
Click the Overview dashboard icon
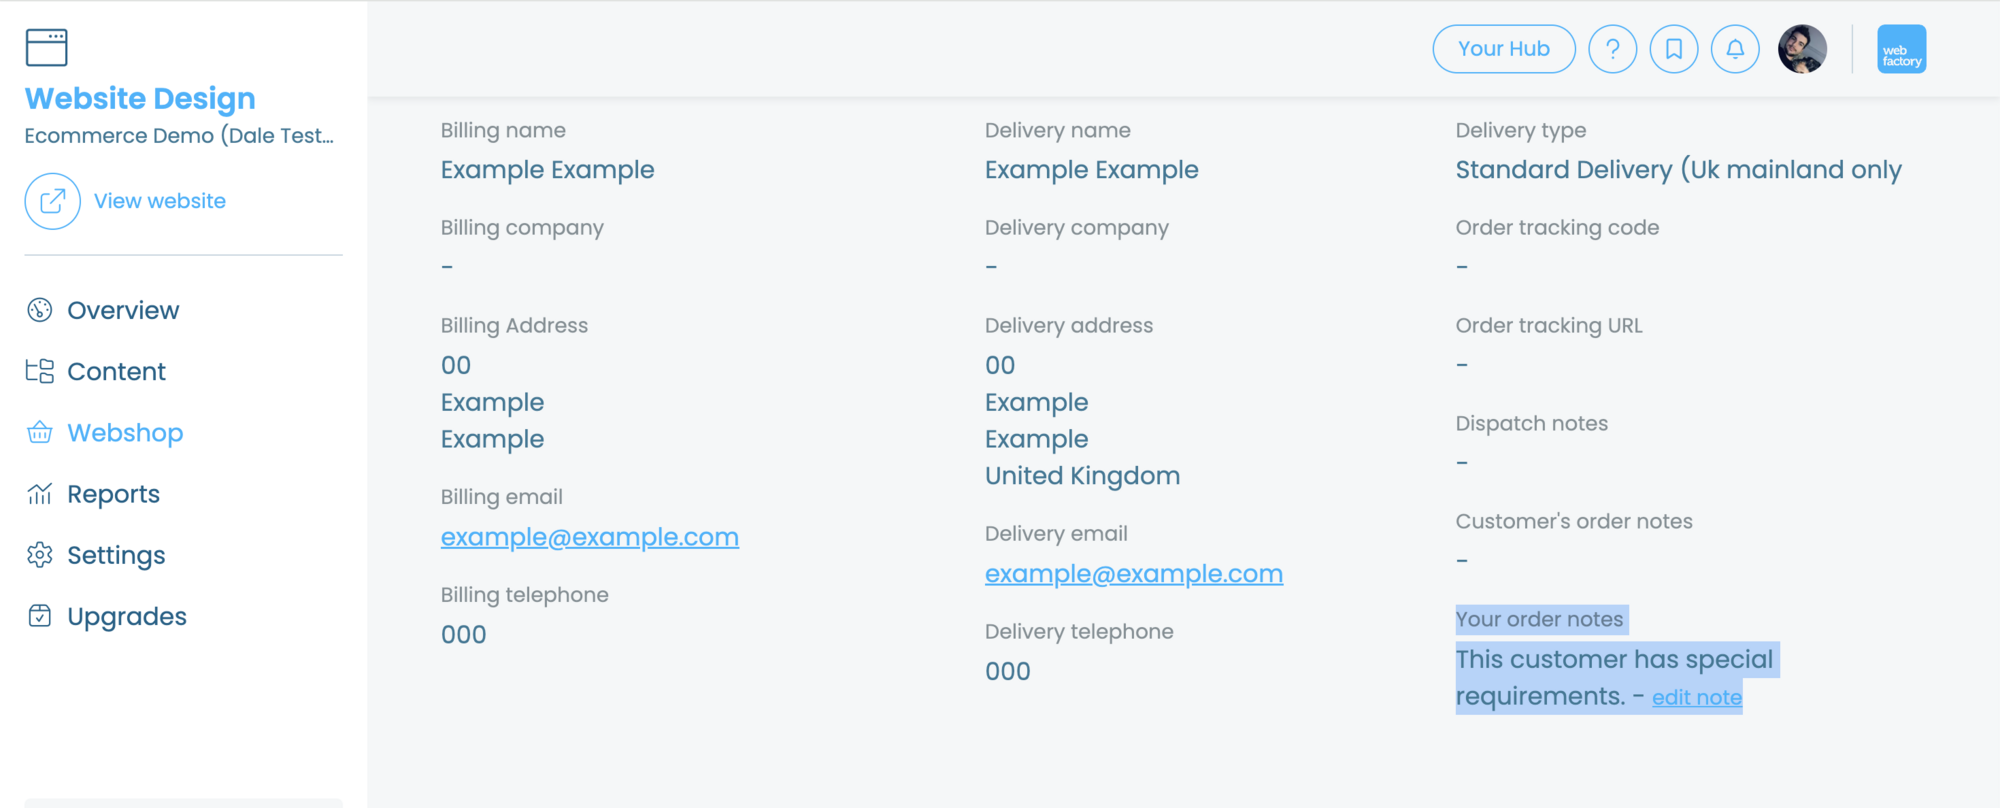pyautogui.click(x=40, y=310)
